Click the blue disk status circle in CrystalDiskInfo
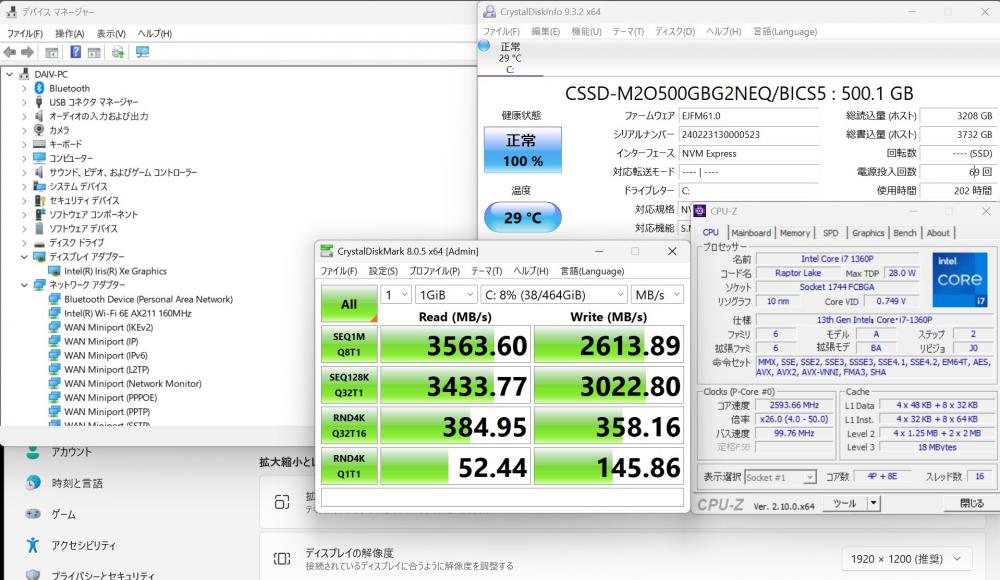1000x580 pixels. pyautogui.click(x=484, y=46)
